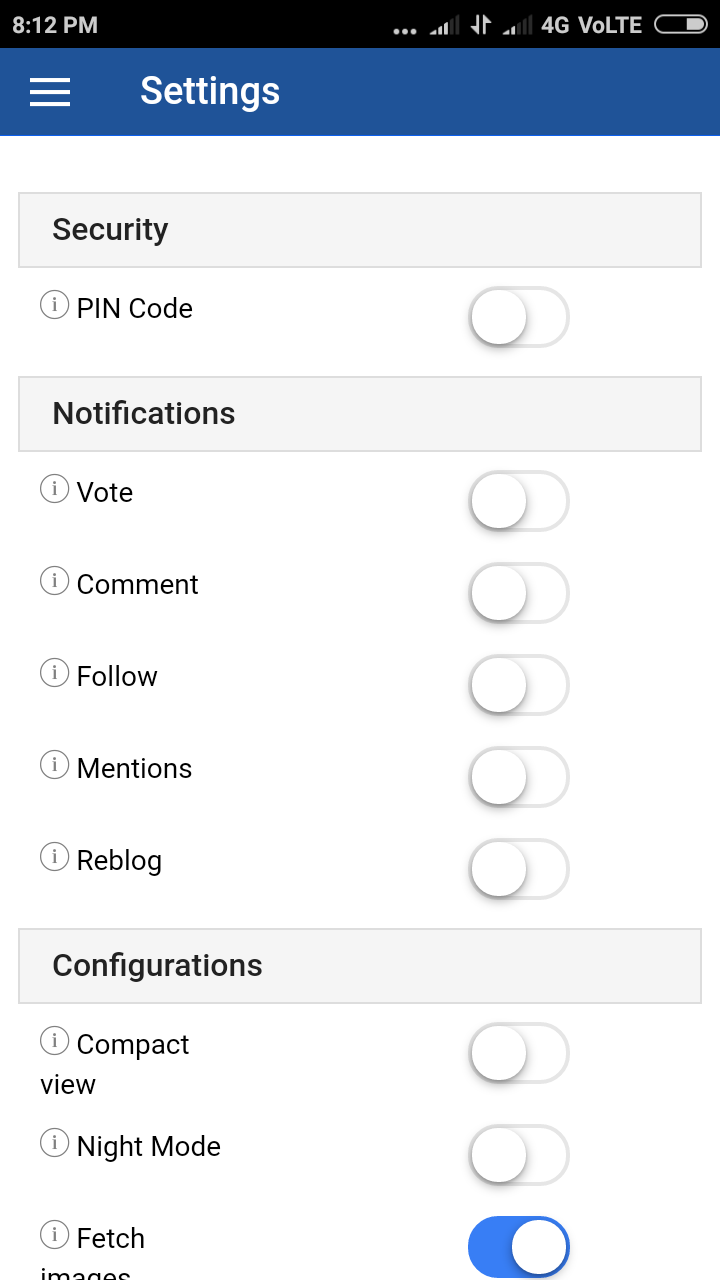The width and height of the screenshot is (720, 1280).
Task: Tap the info icon next to Reblog
Action: pos(54,857)
